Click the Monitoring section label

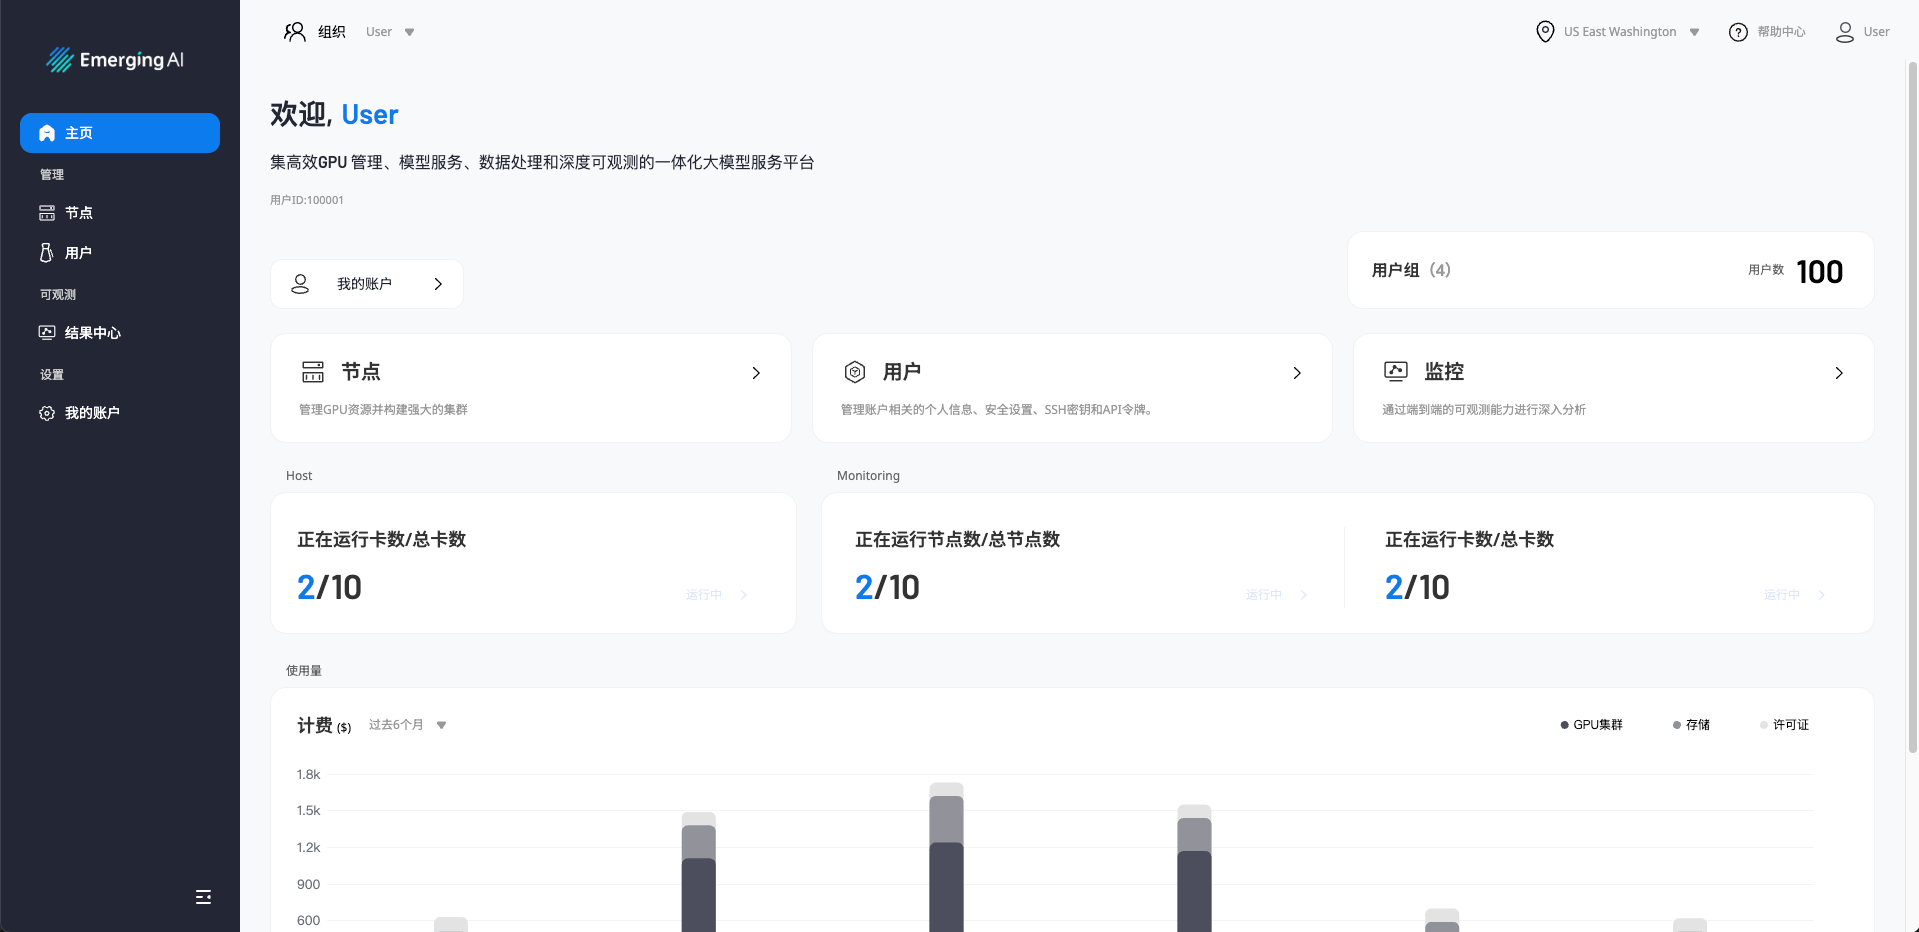point(868,476)
